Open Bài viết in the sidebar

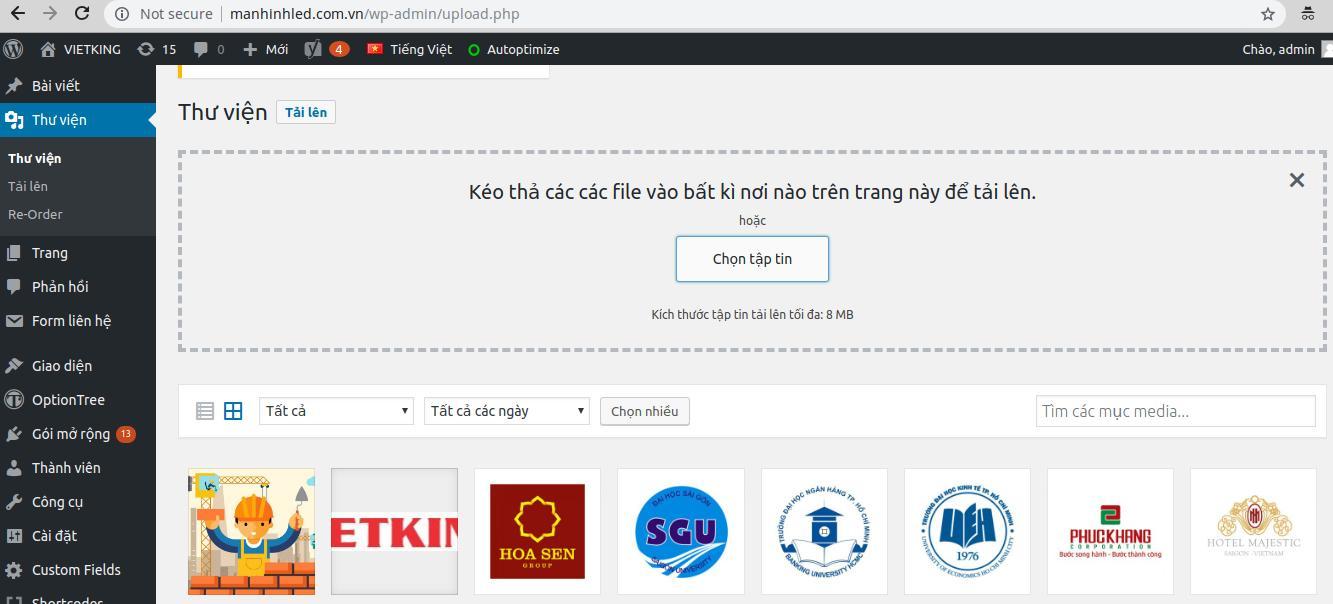tap(78, 86)
